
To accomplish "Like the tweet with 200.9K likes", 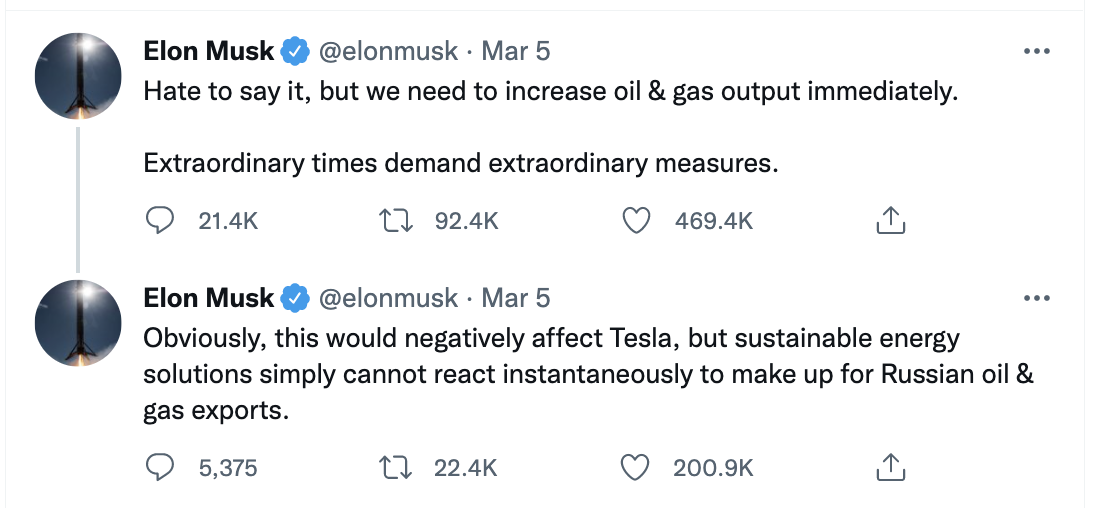I will [x=637, y=467].
